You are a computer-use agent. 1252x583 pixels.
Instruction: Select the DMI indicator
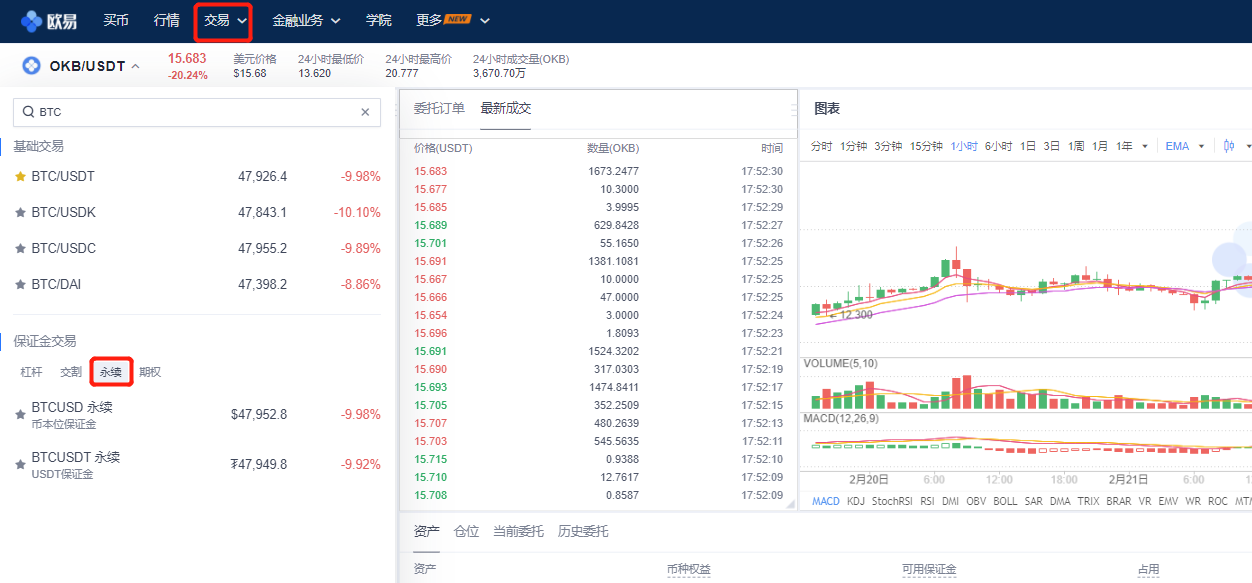[951, 501]
